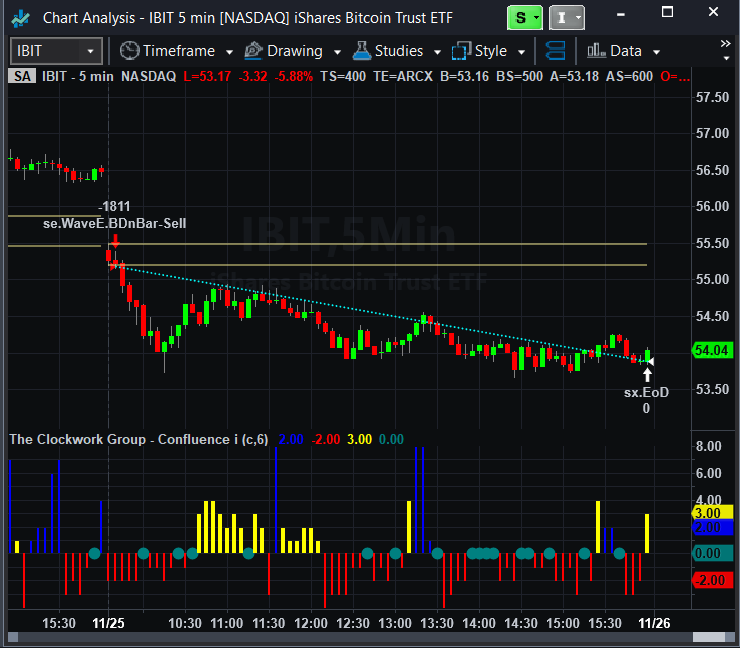
Task: Expand the Timeframe dropdown arrow
Action: (229, 52)
